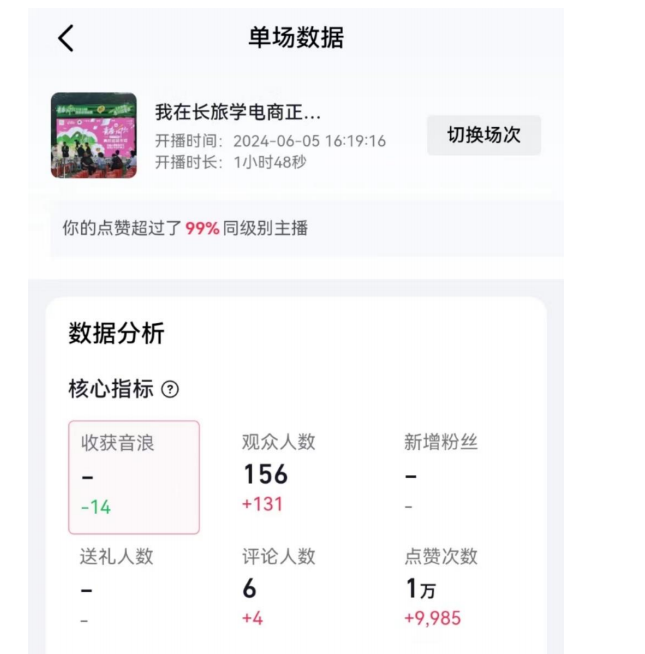This screenshot has height=654, width=645.
Task: Click the livestream title 我在长旅学电商正...
Action: (x=238, y=113)
